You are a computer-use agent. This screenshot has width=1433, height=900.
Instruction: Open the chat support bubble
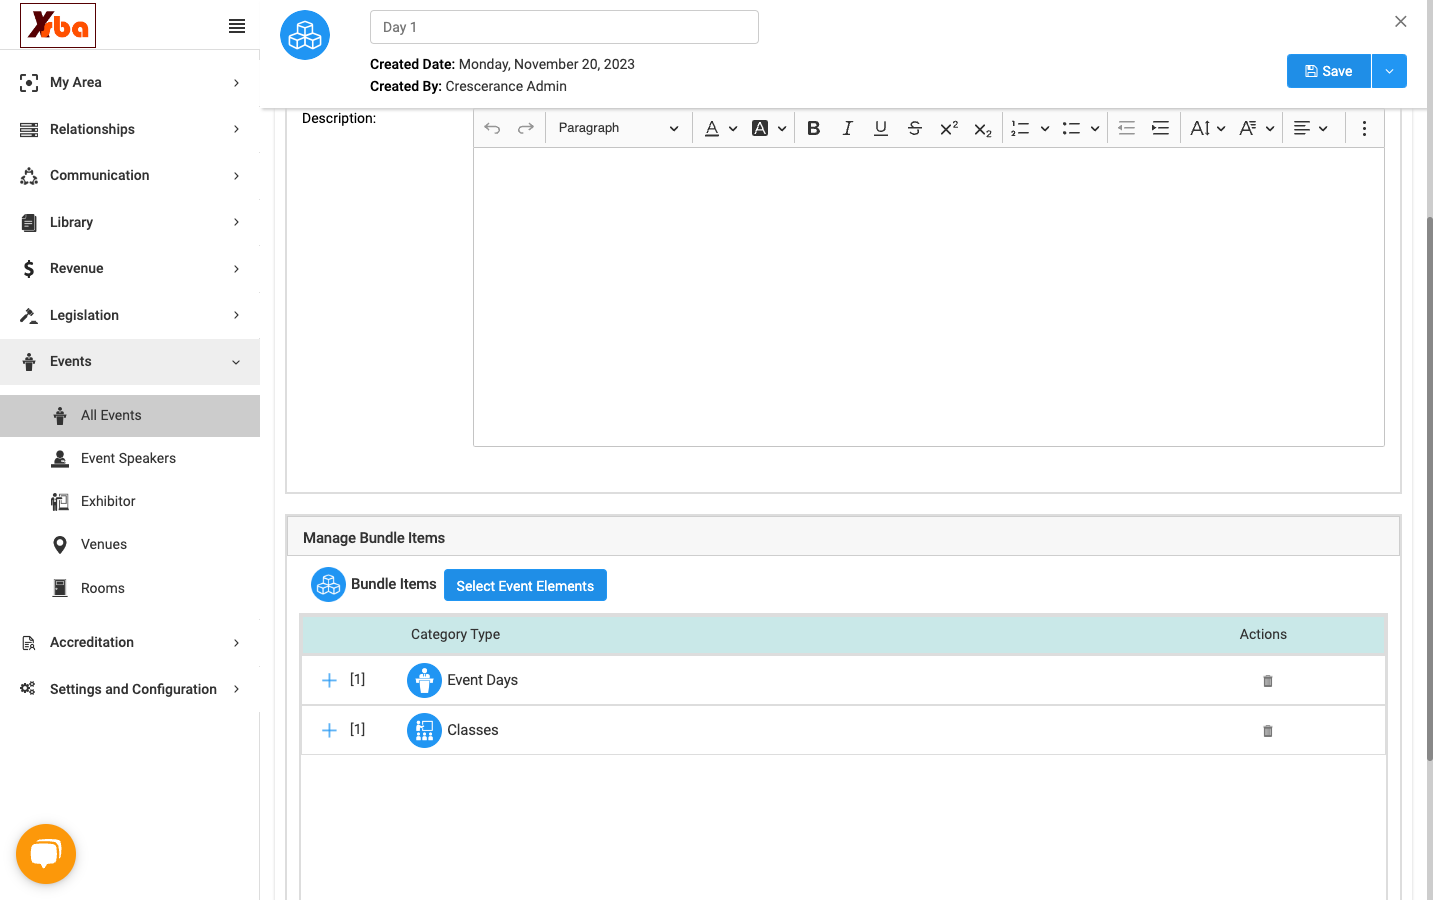click(x=46, y=854)
